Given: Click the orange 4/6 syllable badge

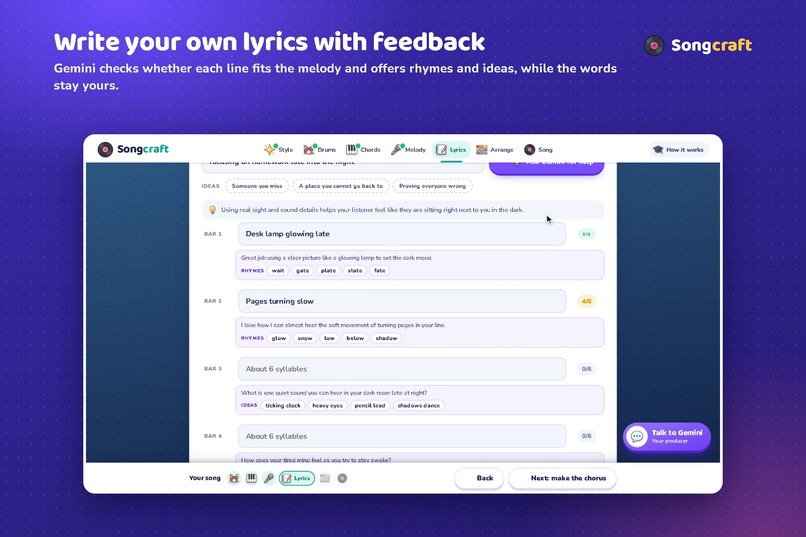Looking at the screenshot, I should pos(586,302).
